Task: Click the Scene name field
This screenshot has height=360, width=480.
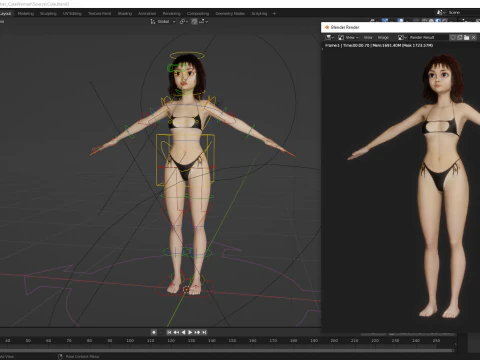Action: point(464,12)
